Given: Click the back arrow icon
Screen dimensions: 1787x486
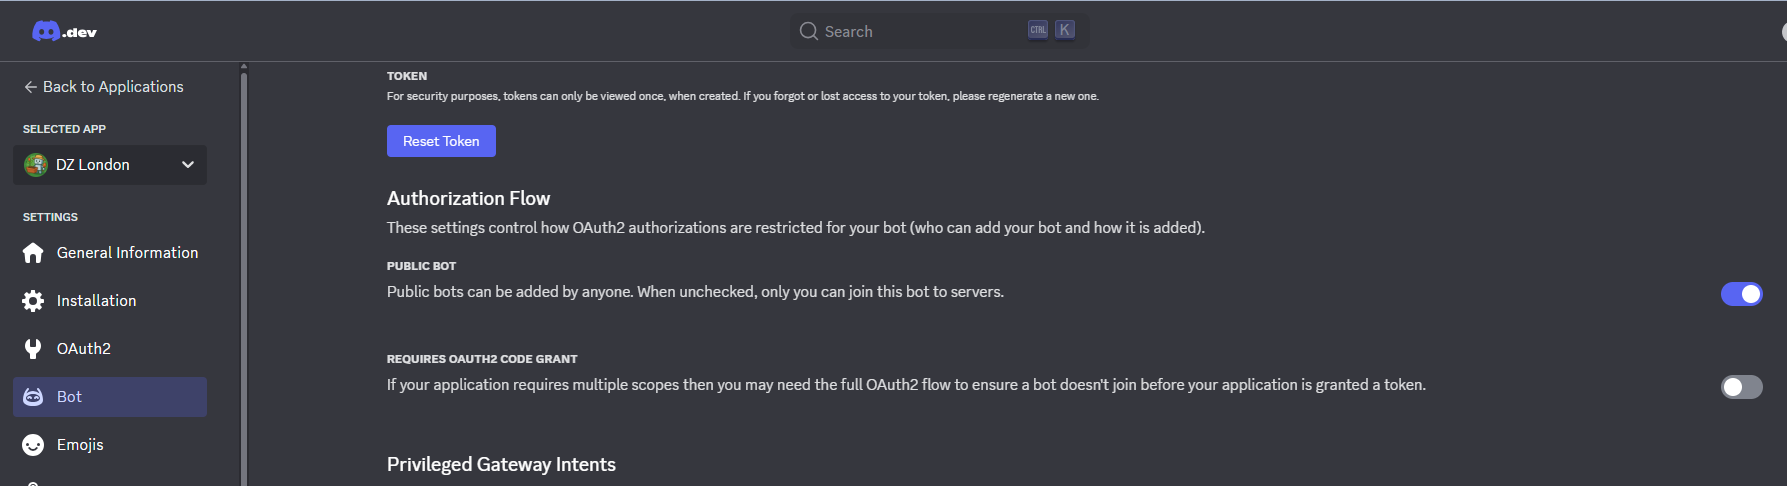Looking at the screenshot, I should (30, 87).
